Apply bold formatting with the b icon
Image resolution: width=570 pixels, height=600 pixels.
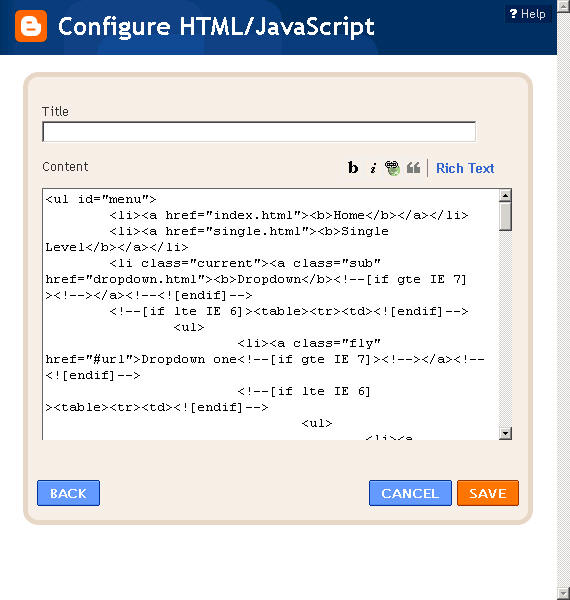tap(353, 168)
